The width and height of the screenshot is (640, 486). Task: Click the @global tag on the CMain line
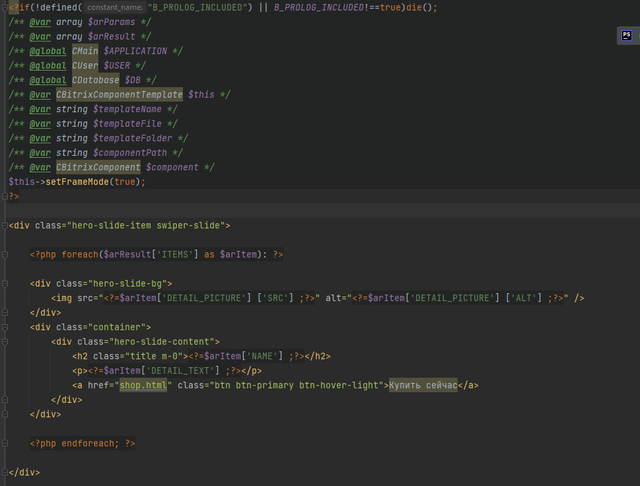(48, 51)
